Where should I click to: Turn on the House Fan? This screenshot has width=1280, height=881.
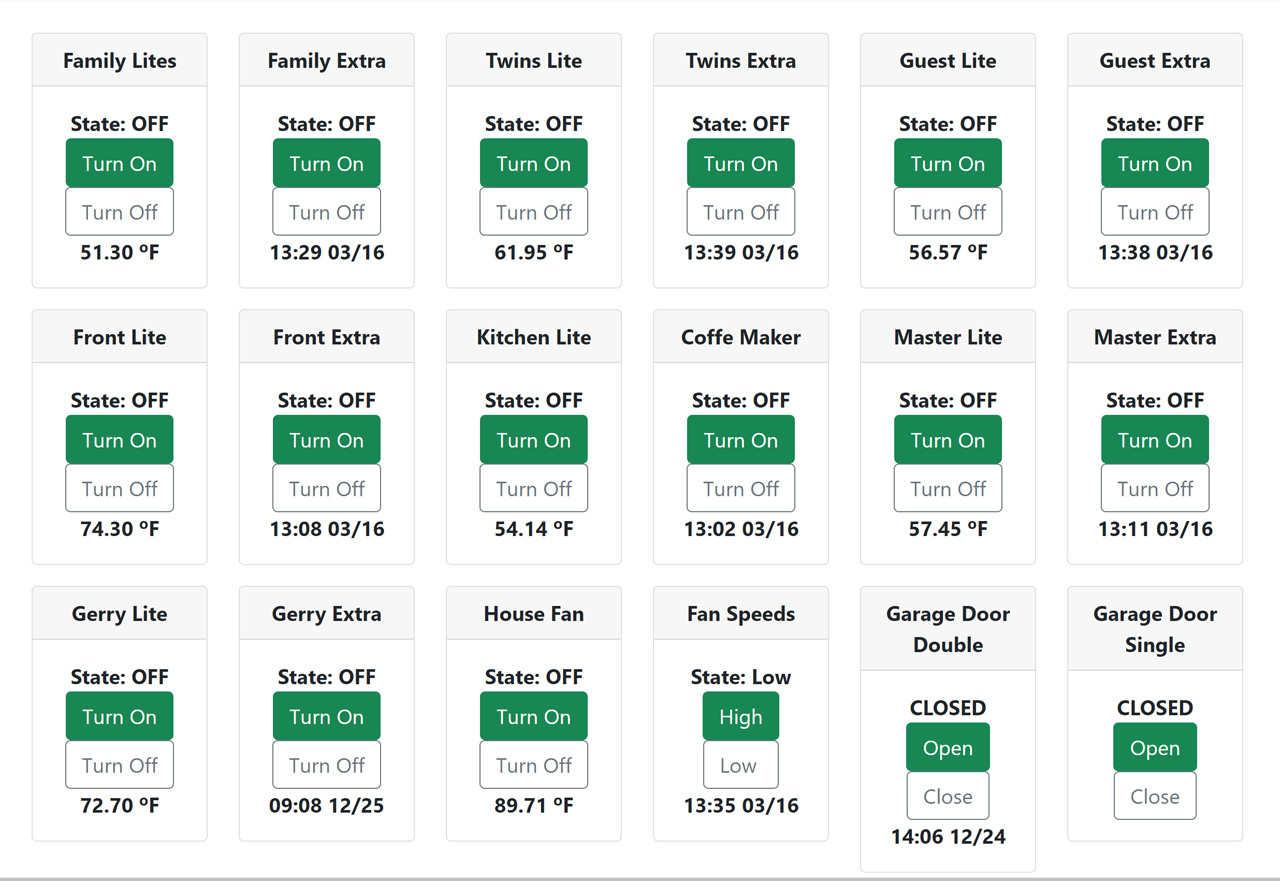(x=533, y=717)
